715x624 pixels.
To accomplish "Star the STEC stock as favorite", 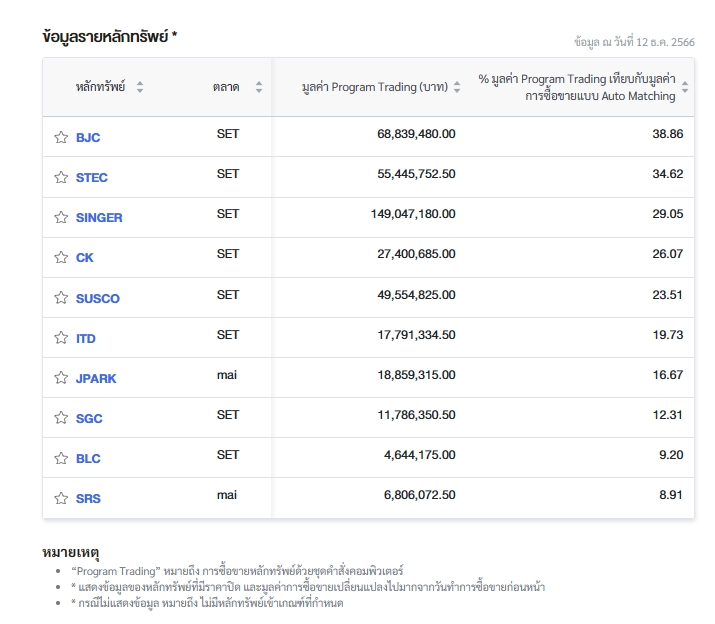I will [x=61, y=177].
